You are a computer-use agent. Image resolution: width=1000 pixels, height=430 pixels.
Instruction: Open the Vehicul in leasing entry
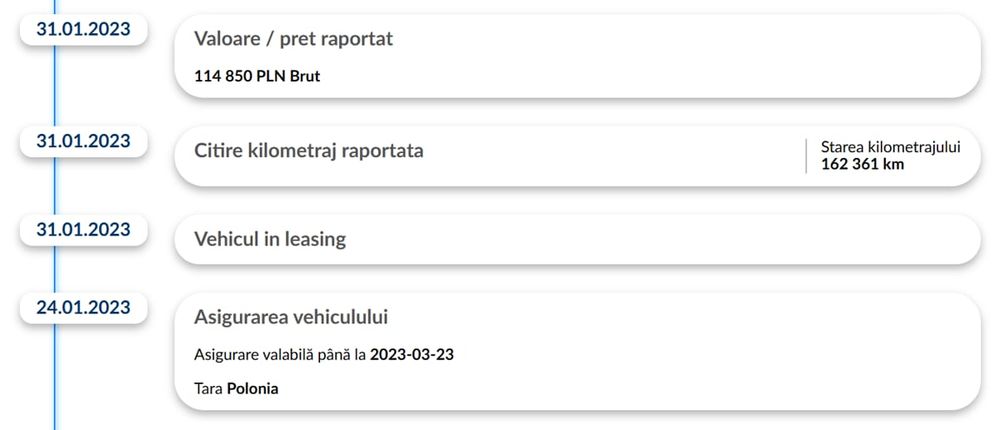point(269,239)
